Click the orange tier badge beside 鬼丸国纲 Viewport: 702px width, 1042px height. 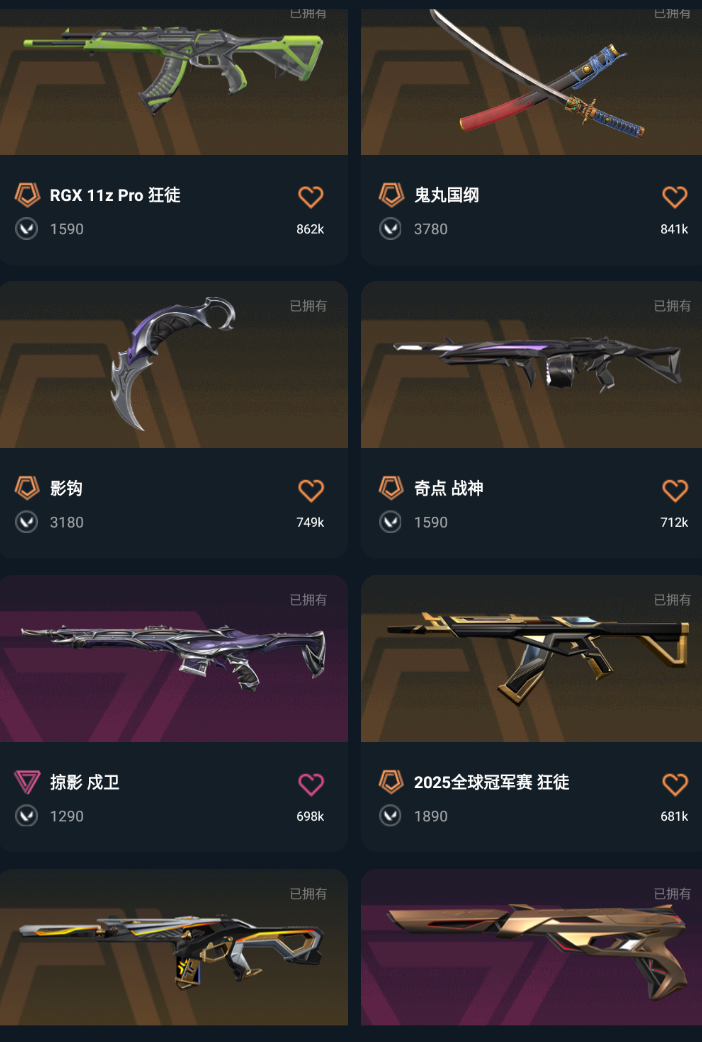click(391, 195)
